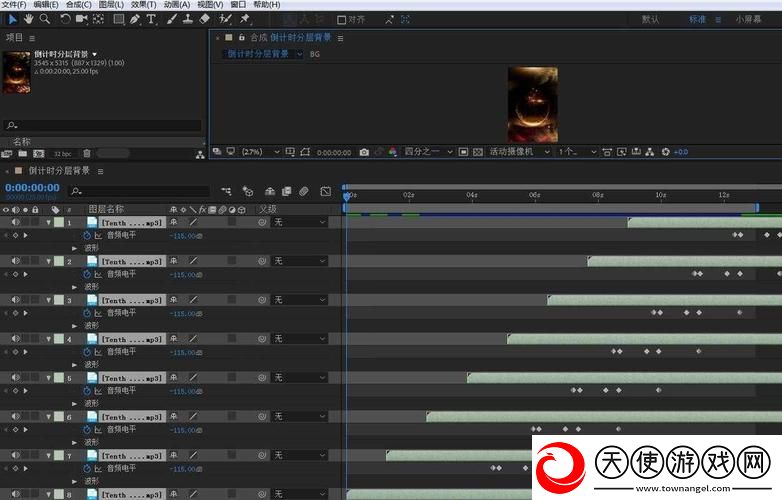Select the Puppet Pin tool

(x=245, y=19)
